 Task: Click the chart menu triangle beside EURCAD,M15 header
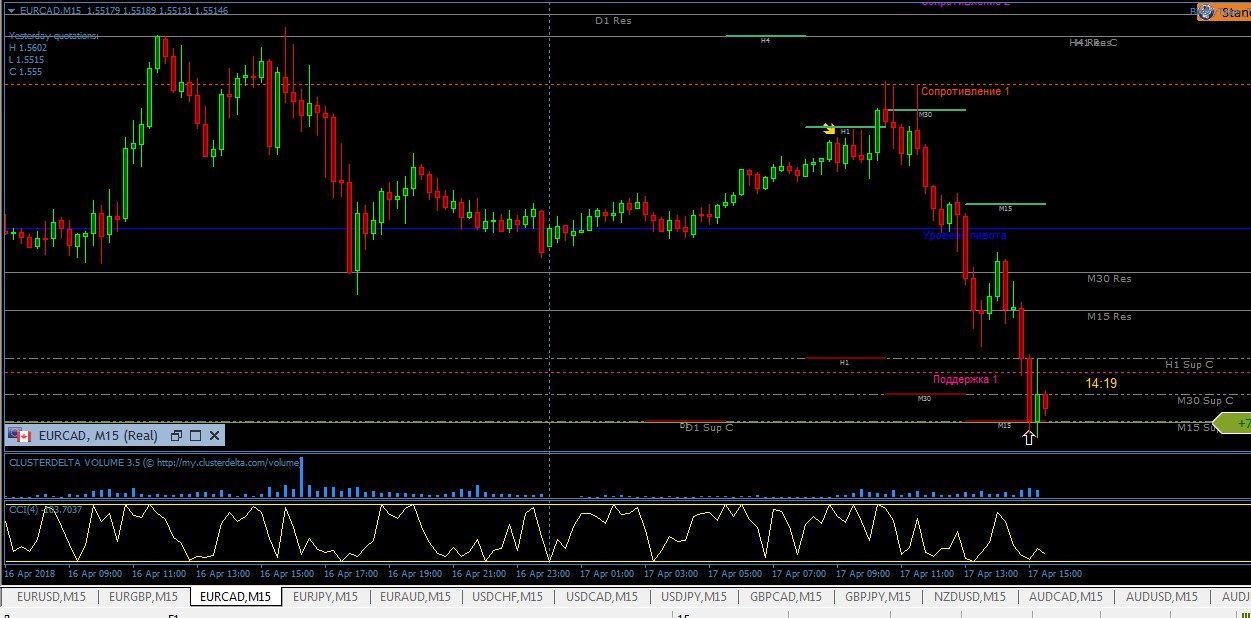(11, 10)
